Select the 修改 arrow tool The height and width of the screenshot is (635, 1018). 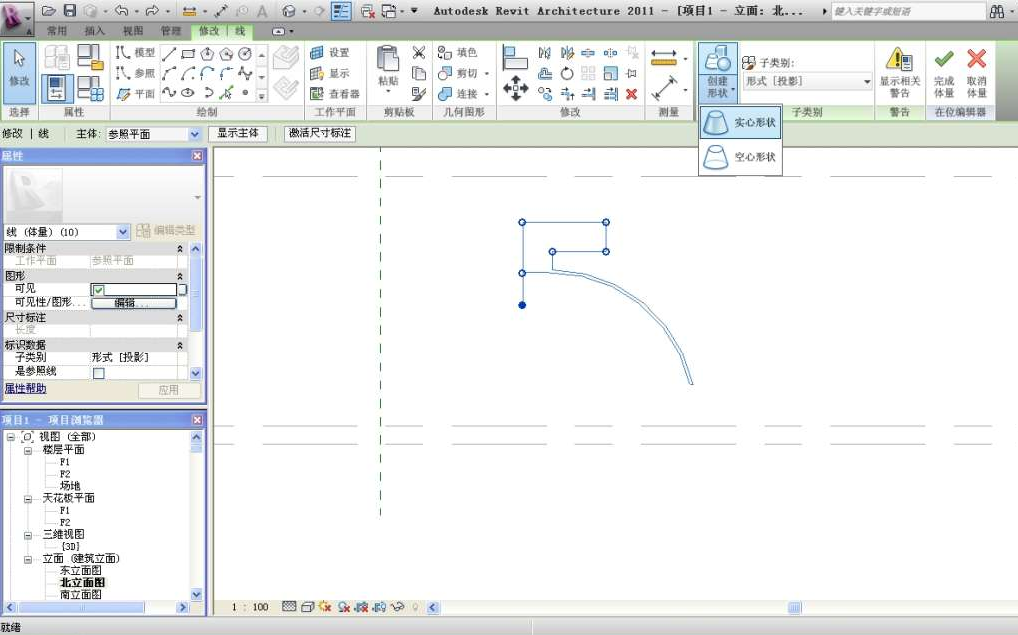coord(19,68)
